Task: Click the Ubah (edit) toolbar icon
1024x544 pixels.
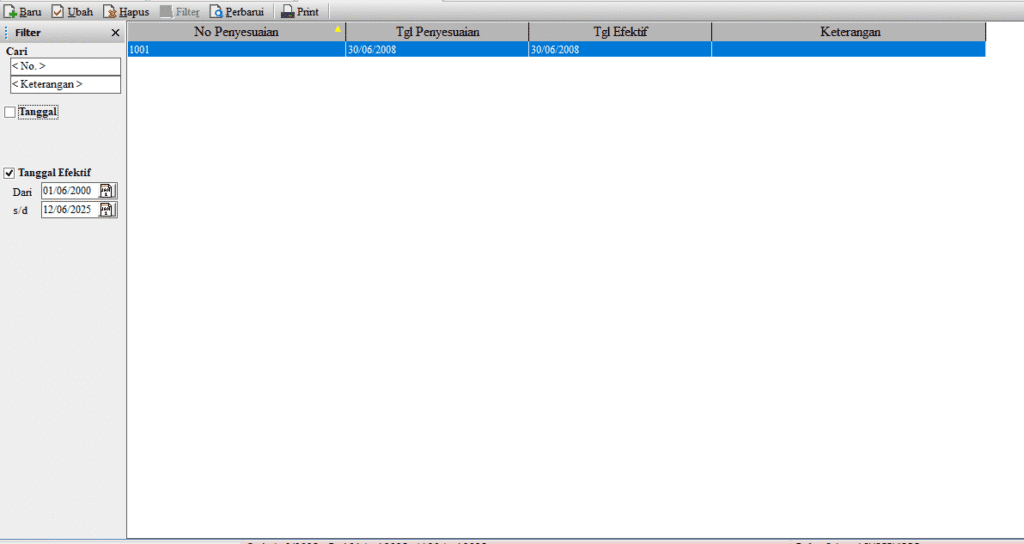Action: 58,12
